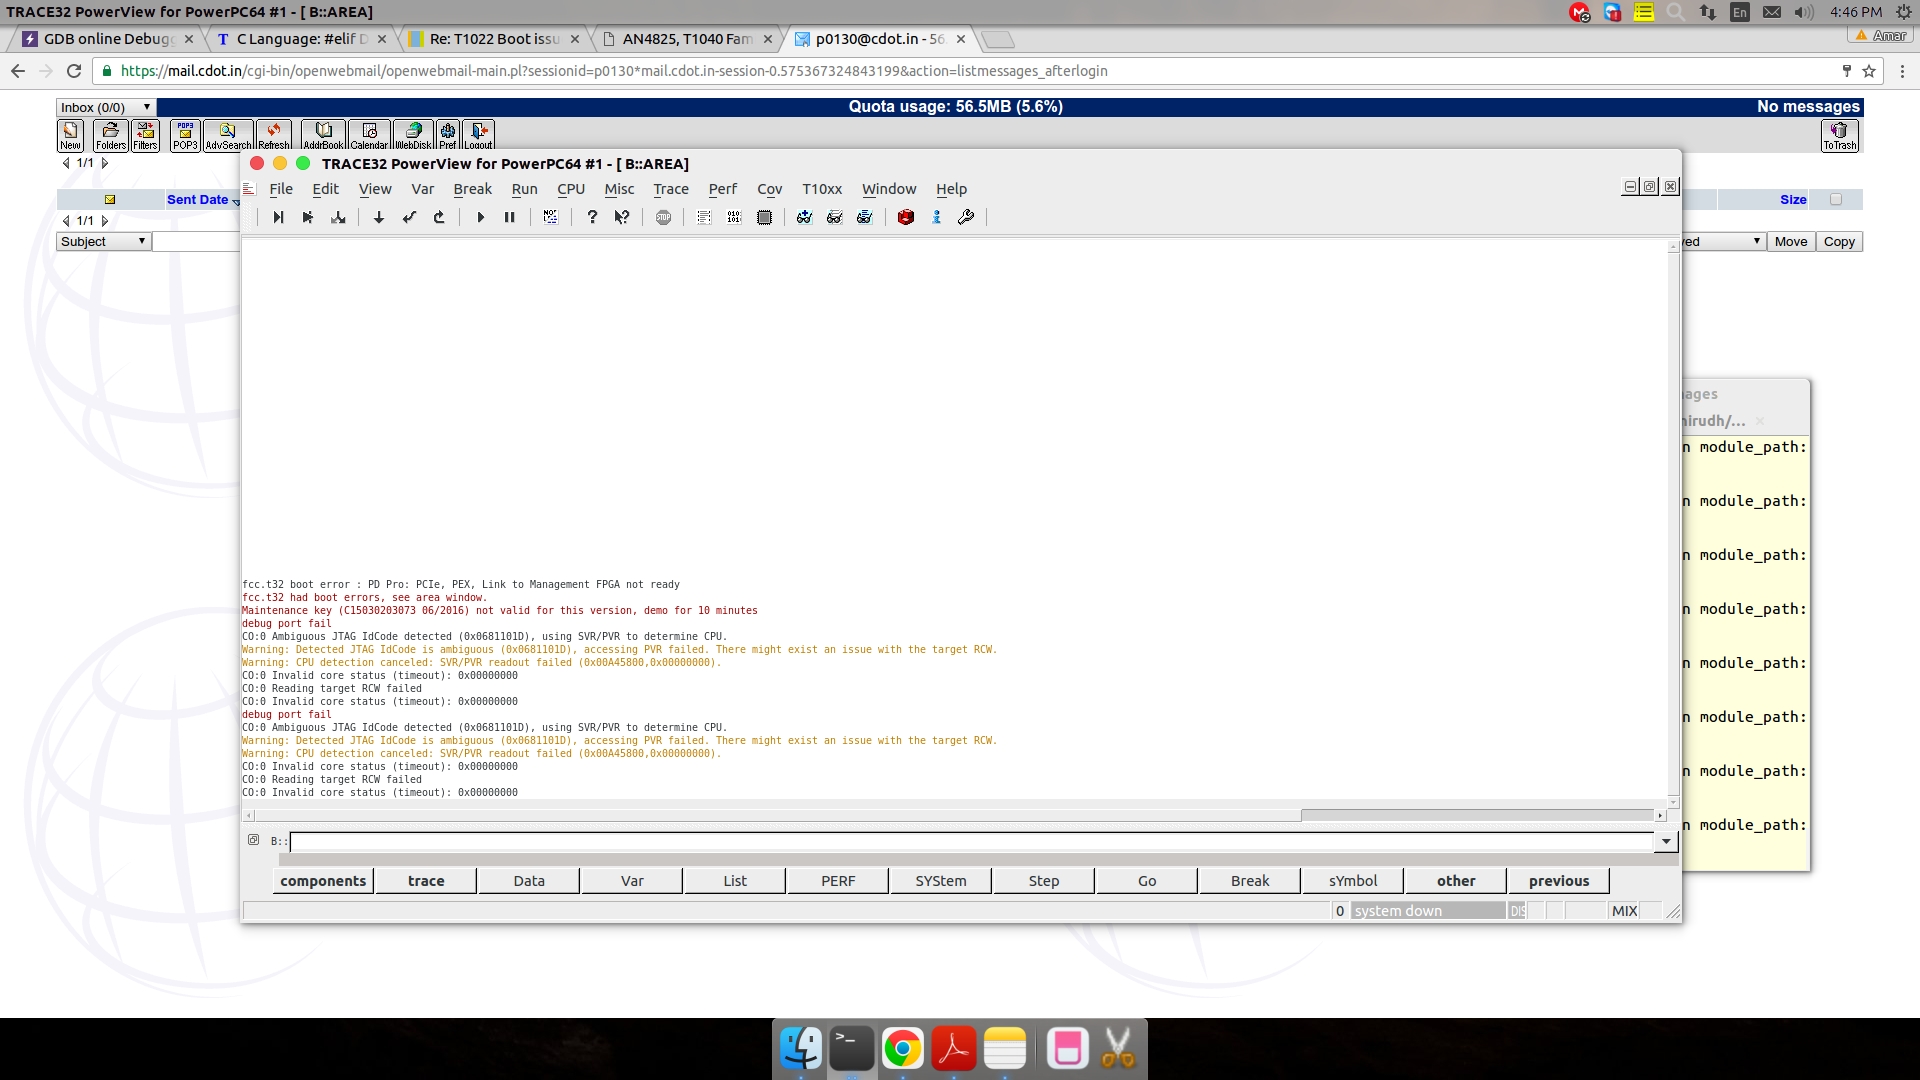Screen dimensions: 1920x1080
Task: Click the single step icon in the toolbar
Action: tap(278, 217)
